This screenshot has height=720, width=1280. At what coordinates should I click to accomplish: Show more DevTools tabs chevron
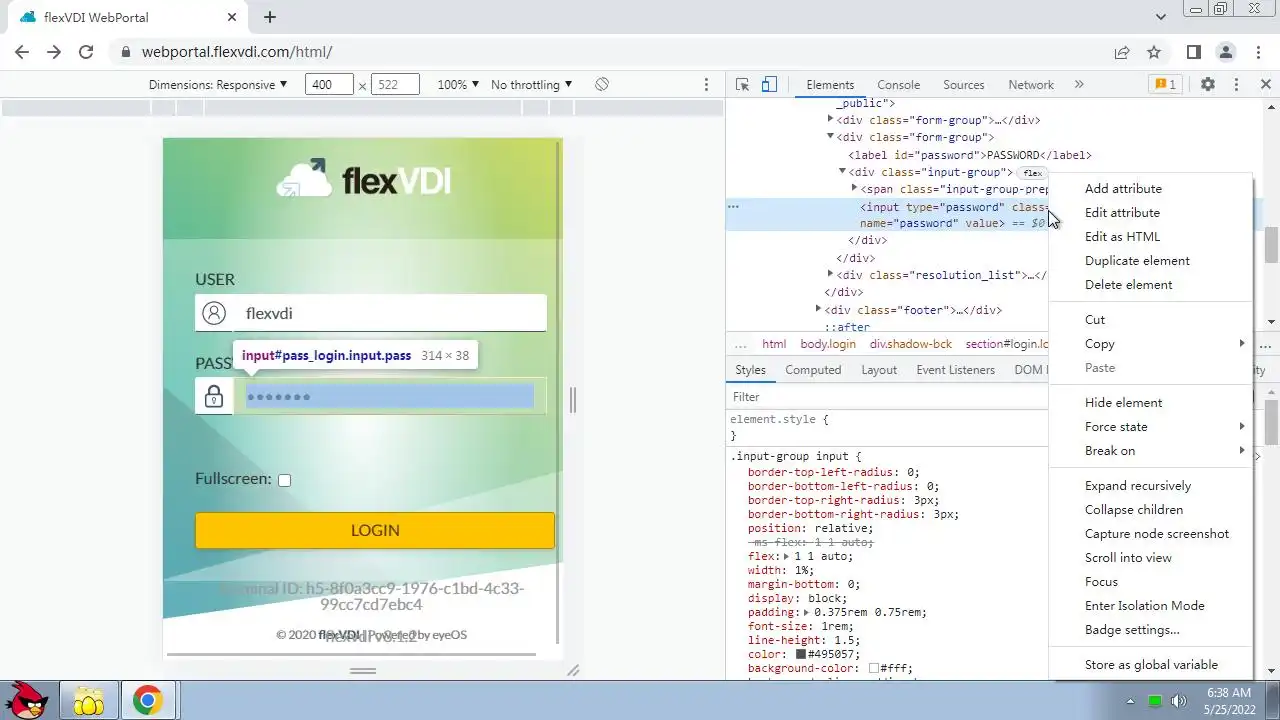[1079, 85]
